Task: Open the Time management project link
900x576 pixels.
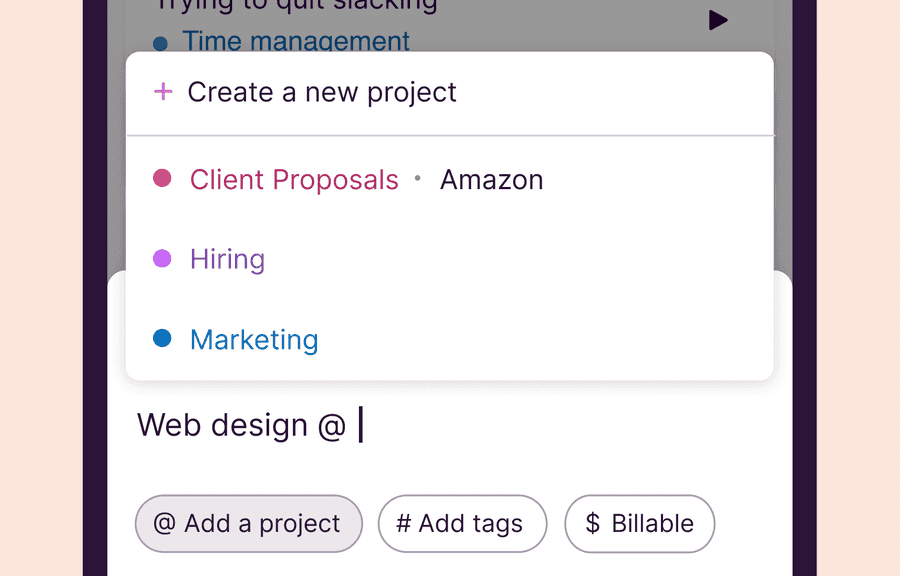Action: (x=295, y=42)
